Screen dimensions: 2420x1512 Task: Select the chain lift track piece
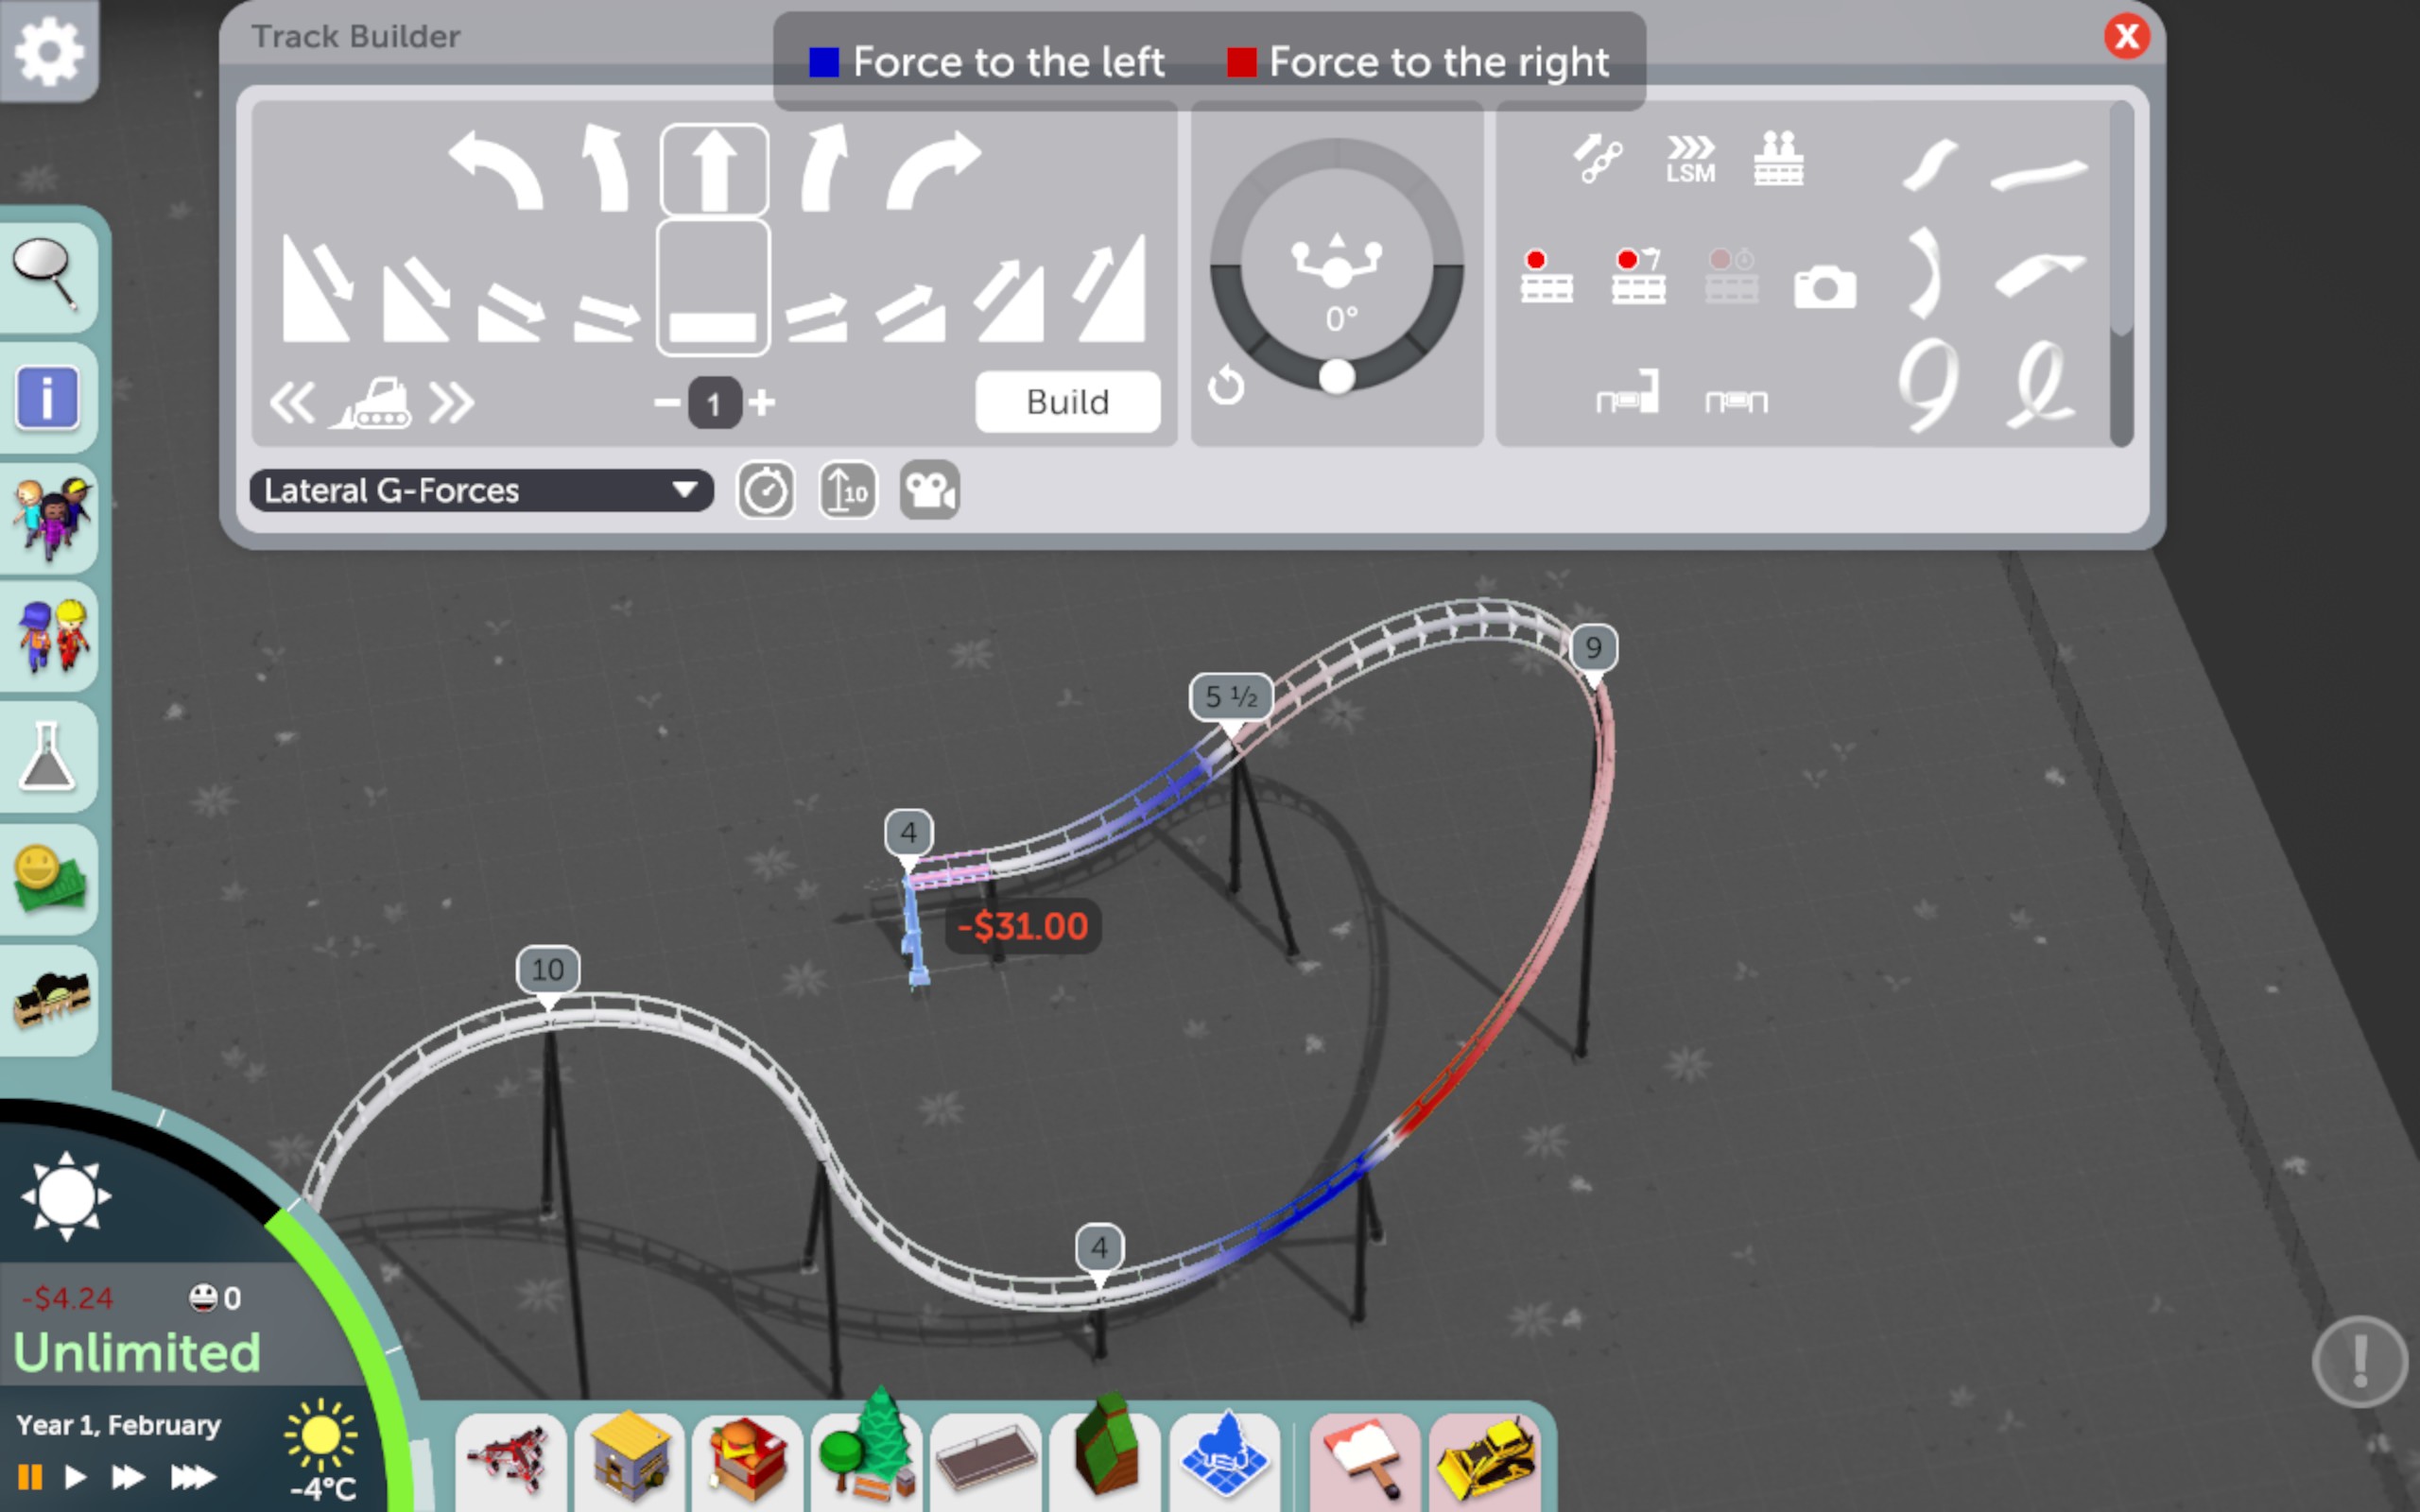click(x=1597, y=158)
